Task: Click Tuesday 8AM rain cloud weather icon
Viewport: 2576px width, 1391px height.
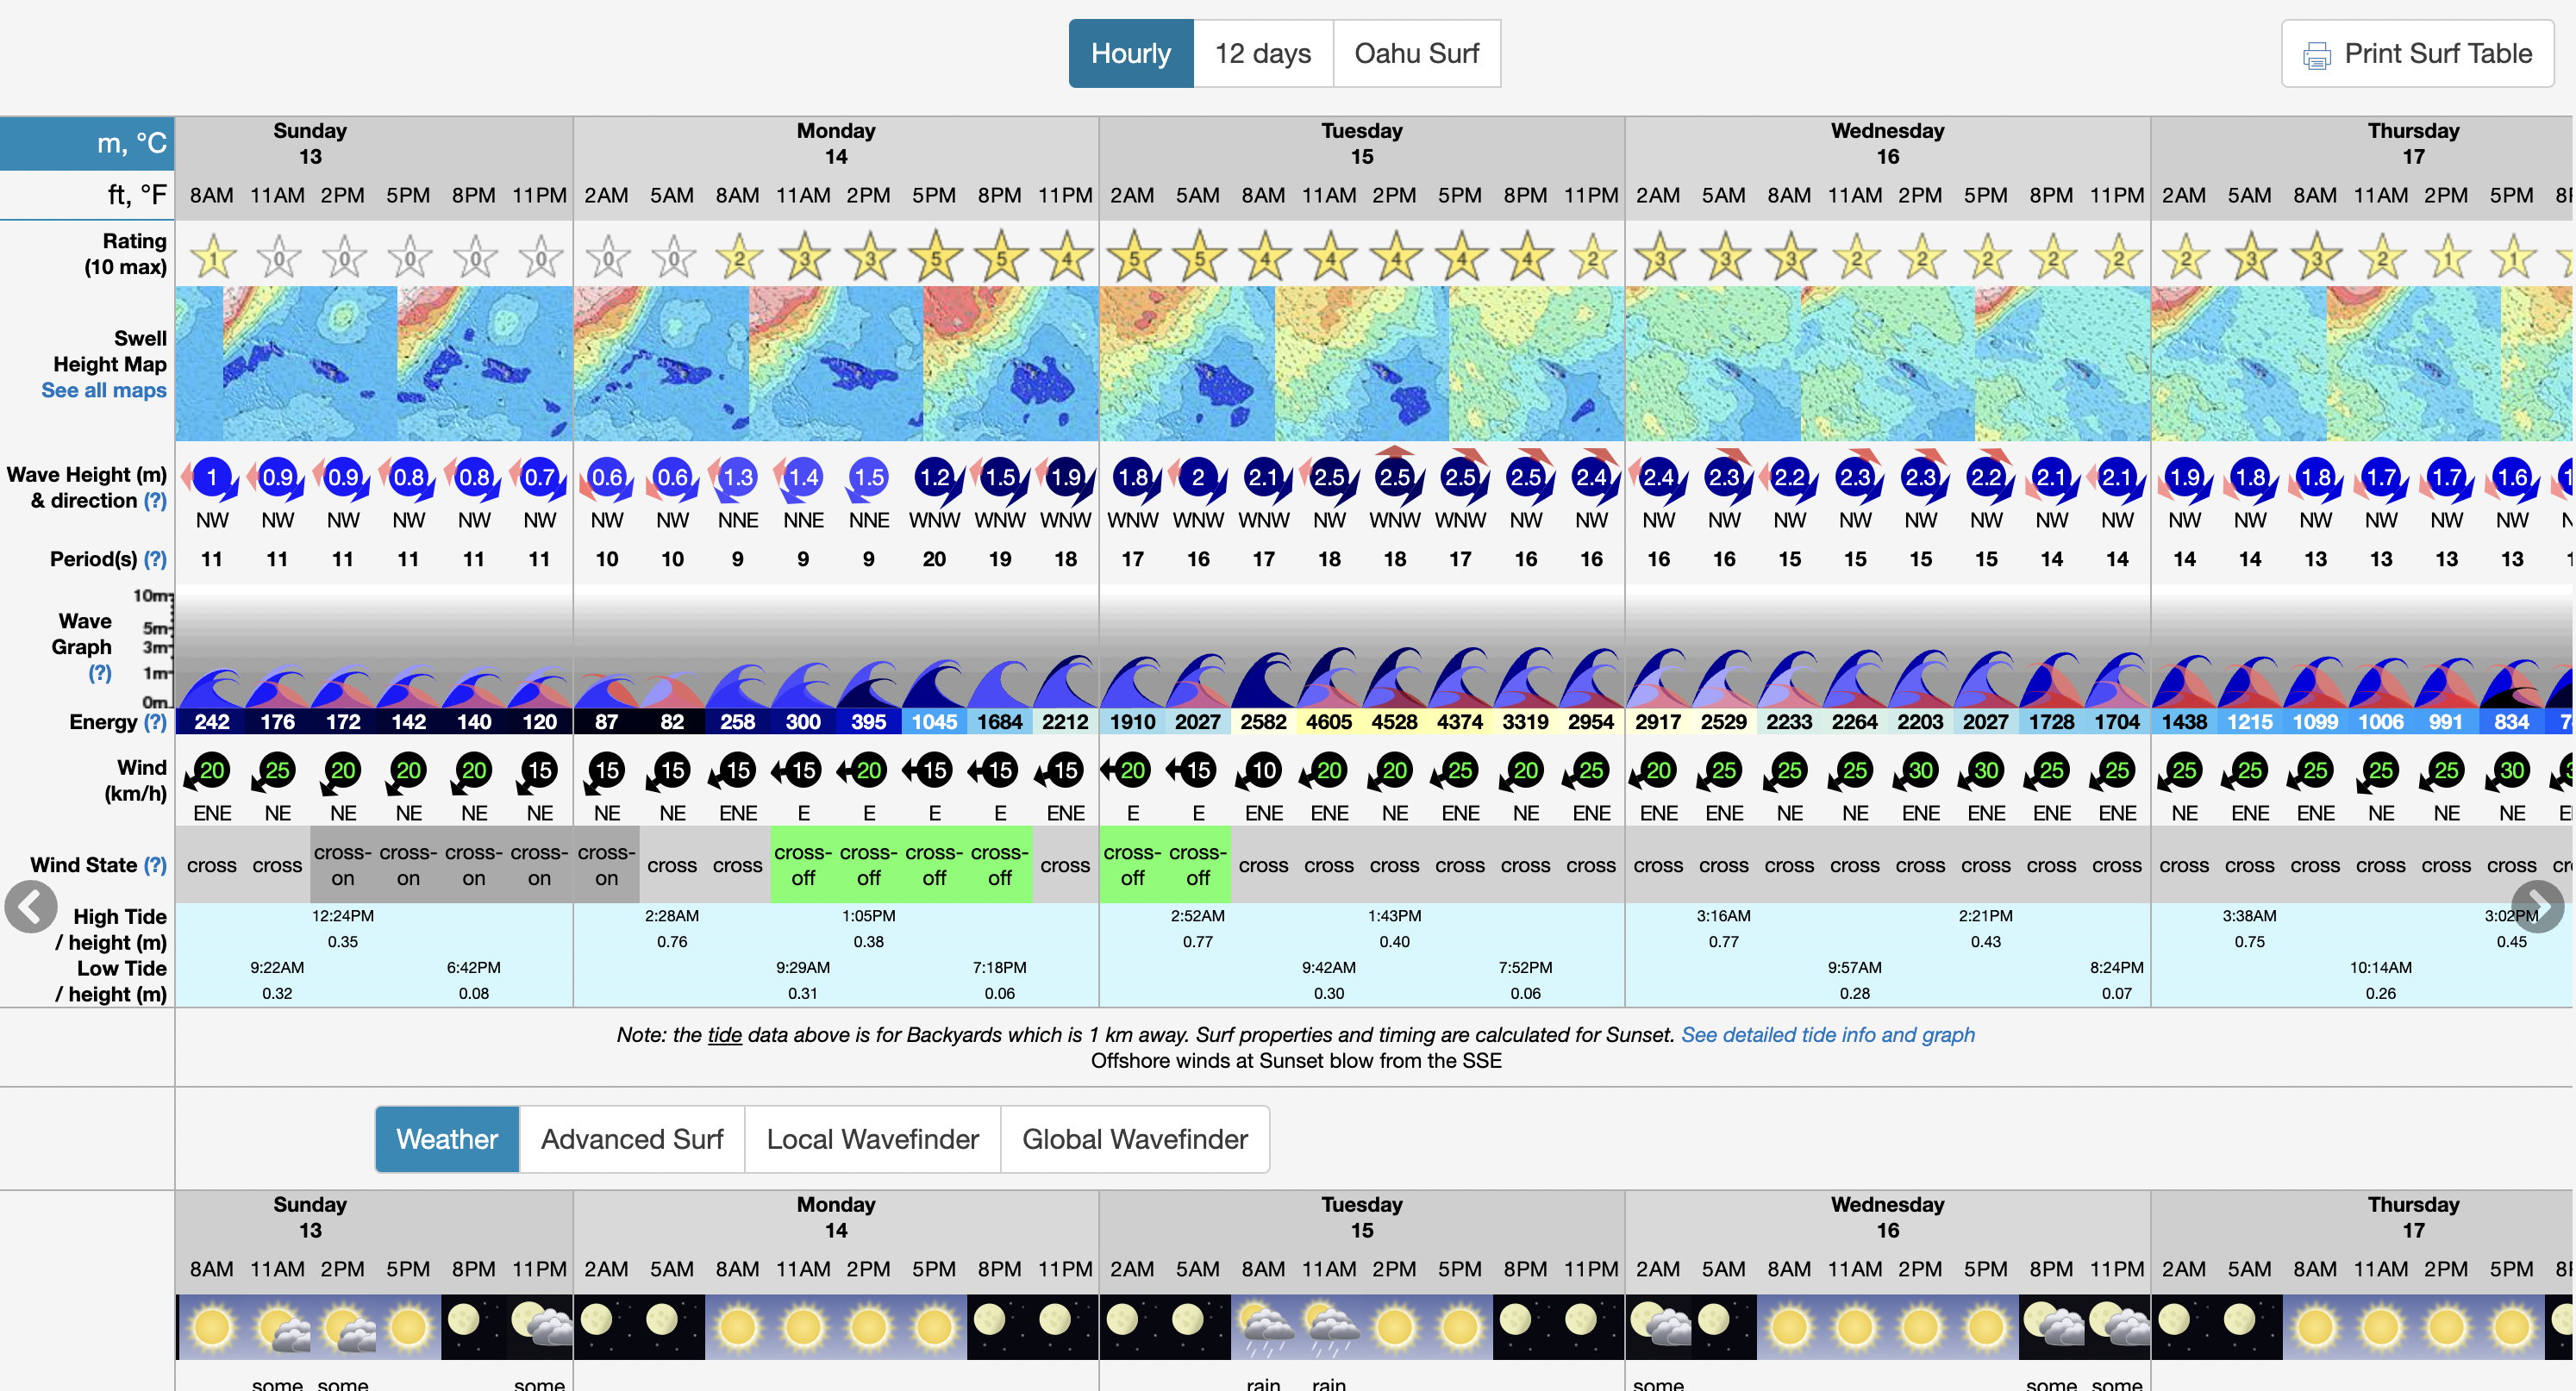Action: [x=1264, y=1327]
